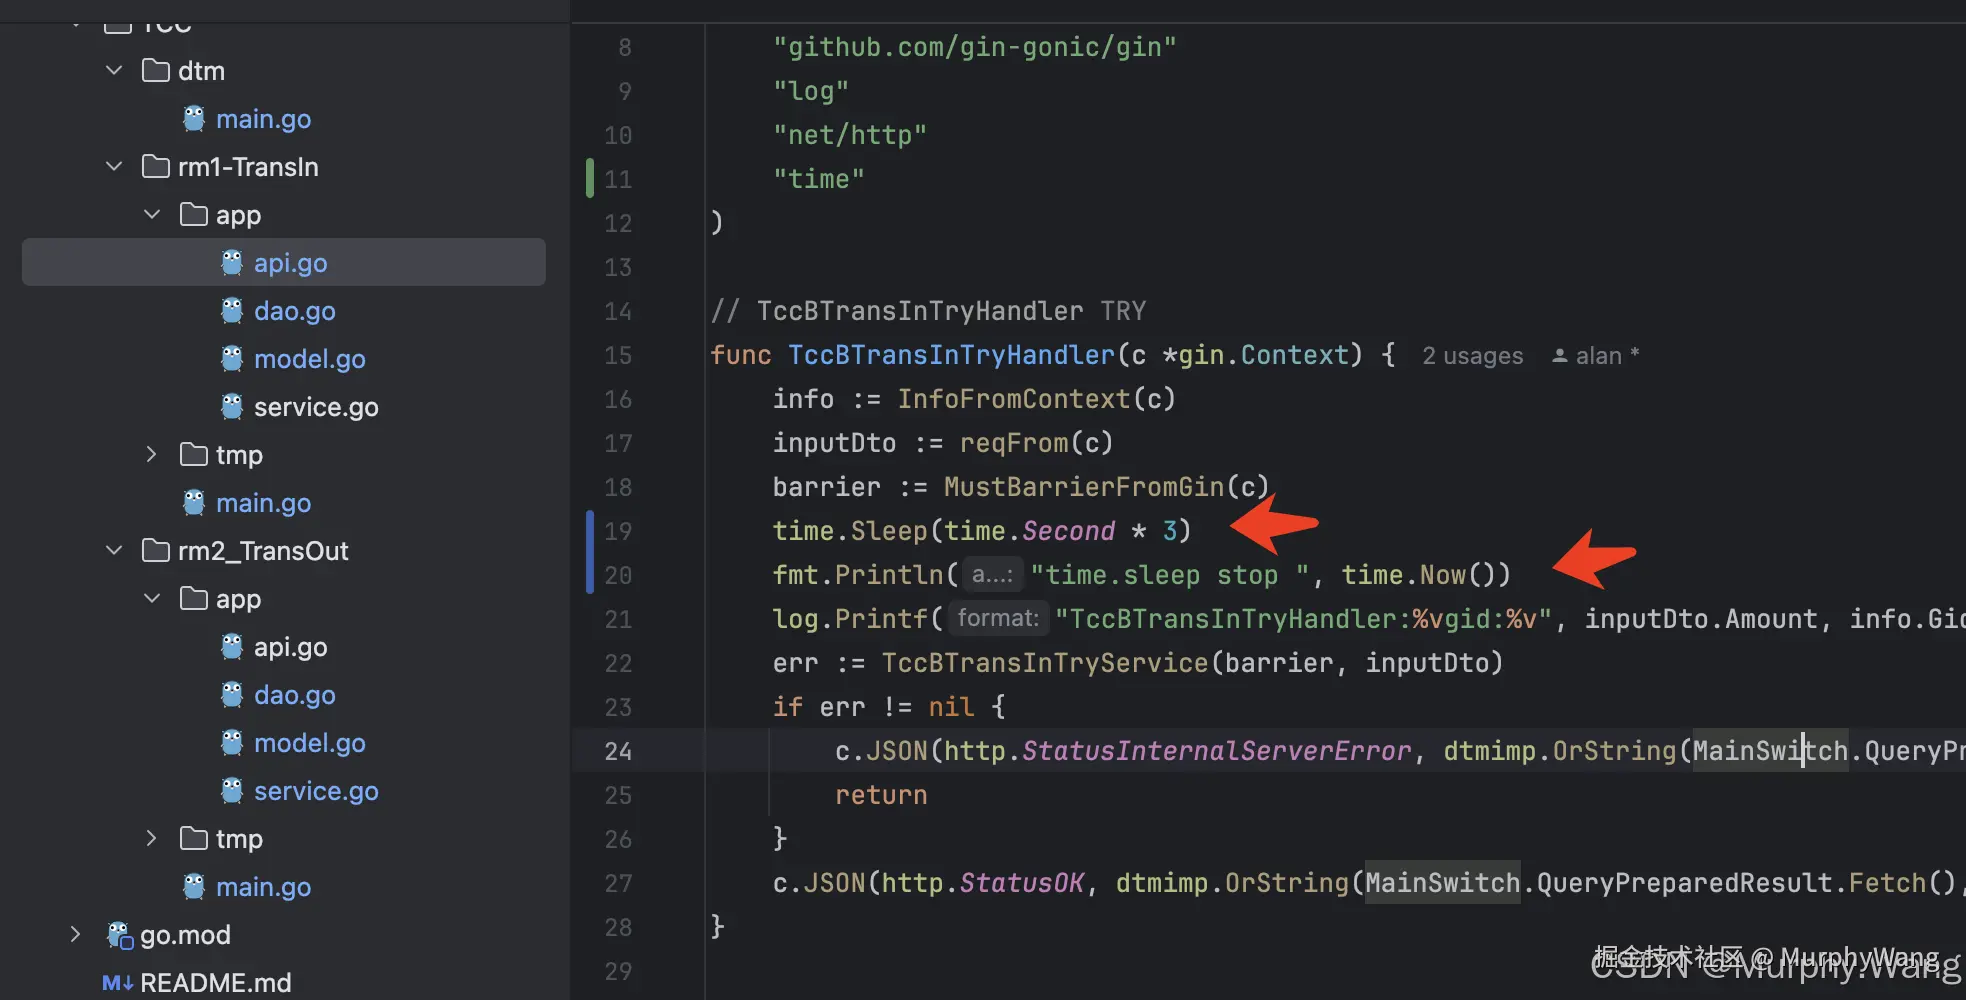Screen dimensions: 1966x1000
Task: Click the blue change marker beside line 19
Action: [590, 552]
